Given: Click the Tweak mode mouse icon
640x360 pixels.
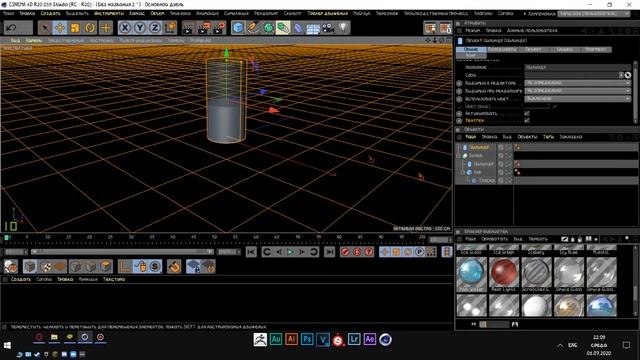Looking at the screenshot, I should pyautogui.click(x=140, y=267).
